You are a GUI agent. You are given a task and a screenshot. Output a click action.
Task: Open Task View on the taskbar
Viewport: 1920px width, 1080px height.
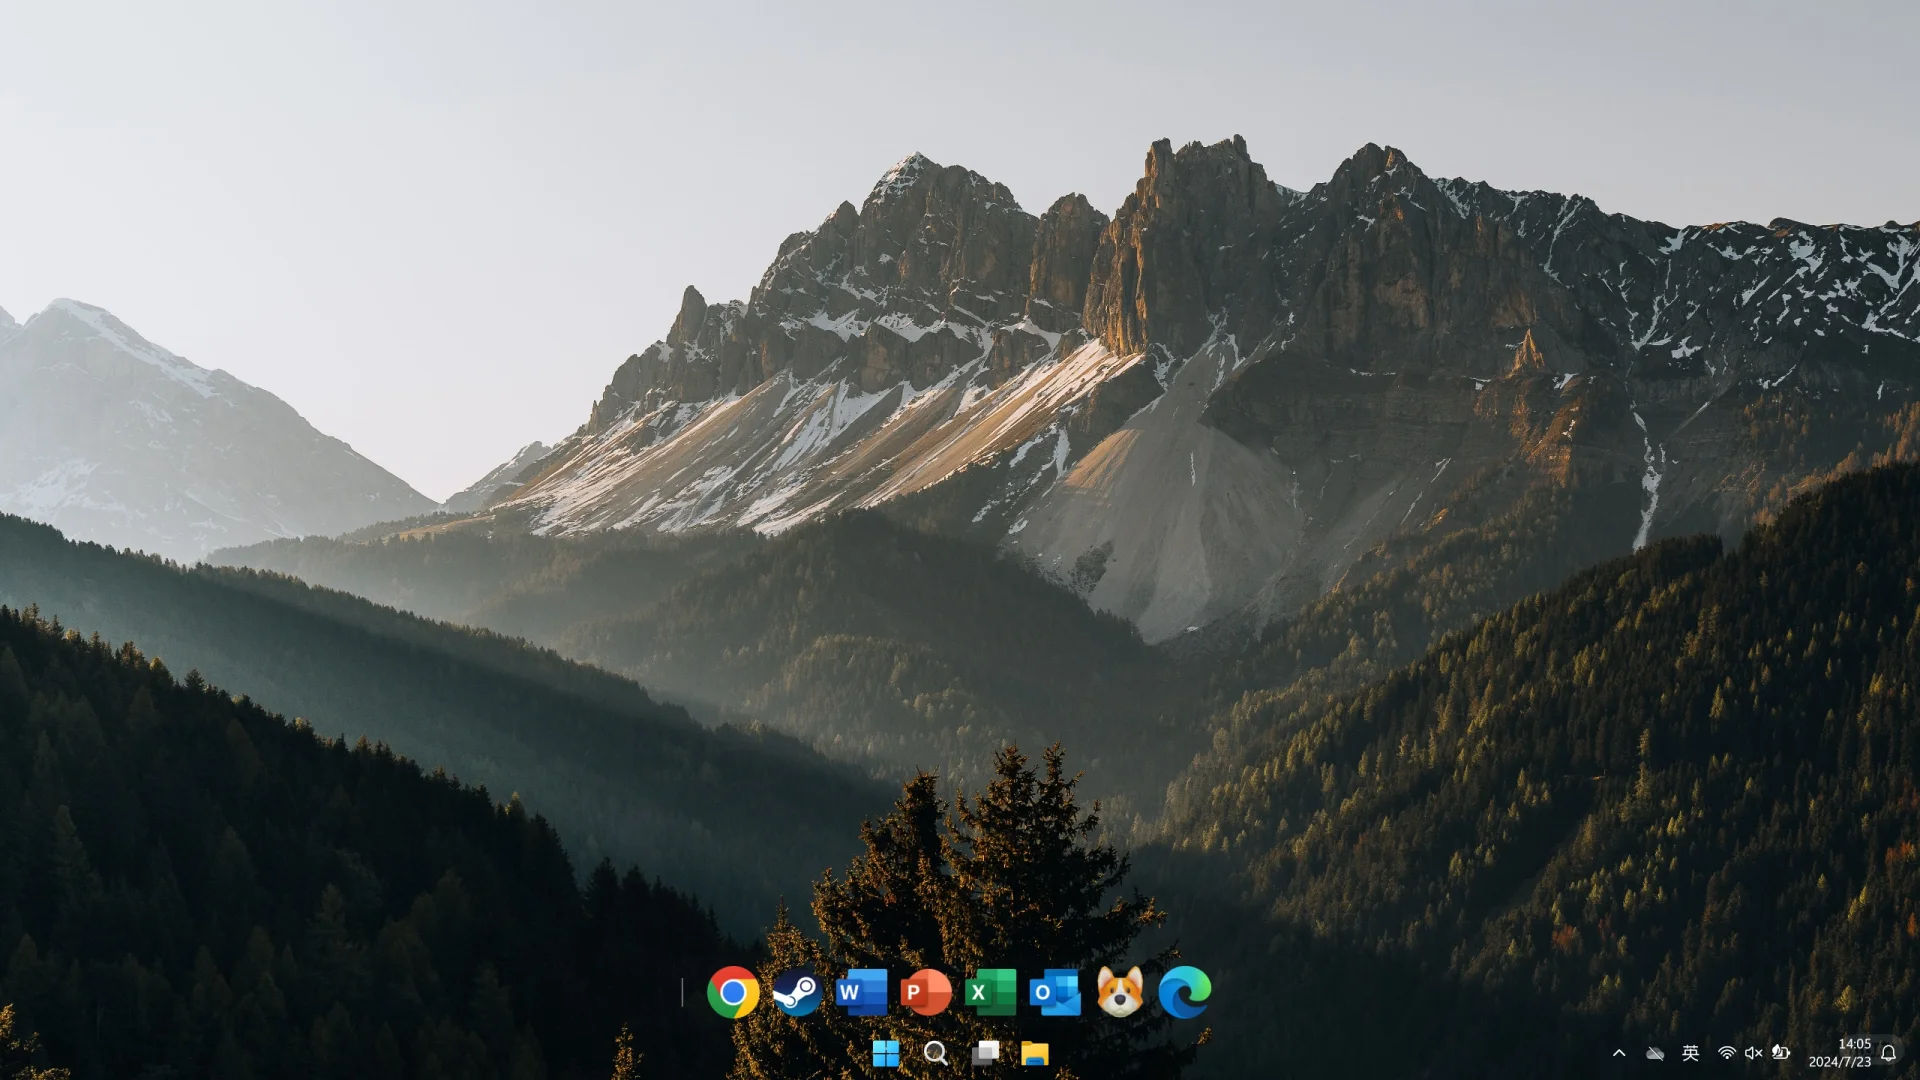pos(985,1053)
